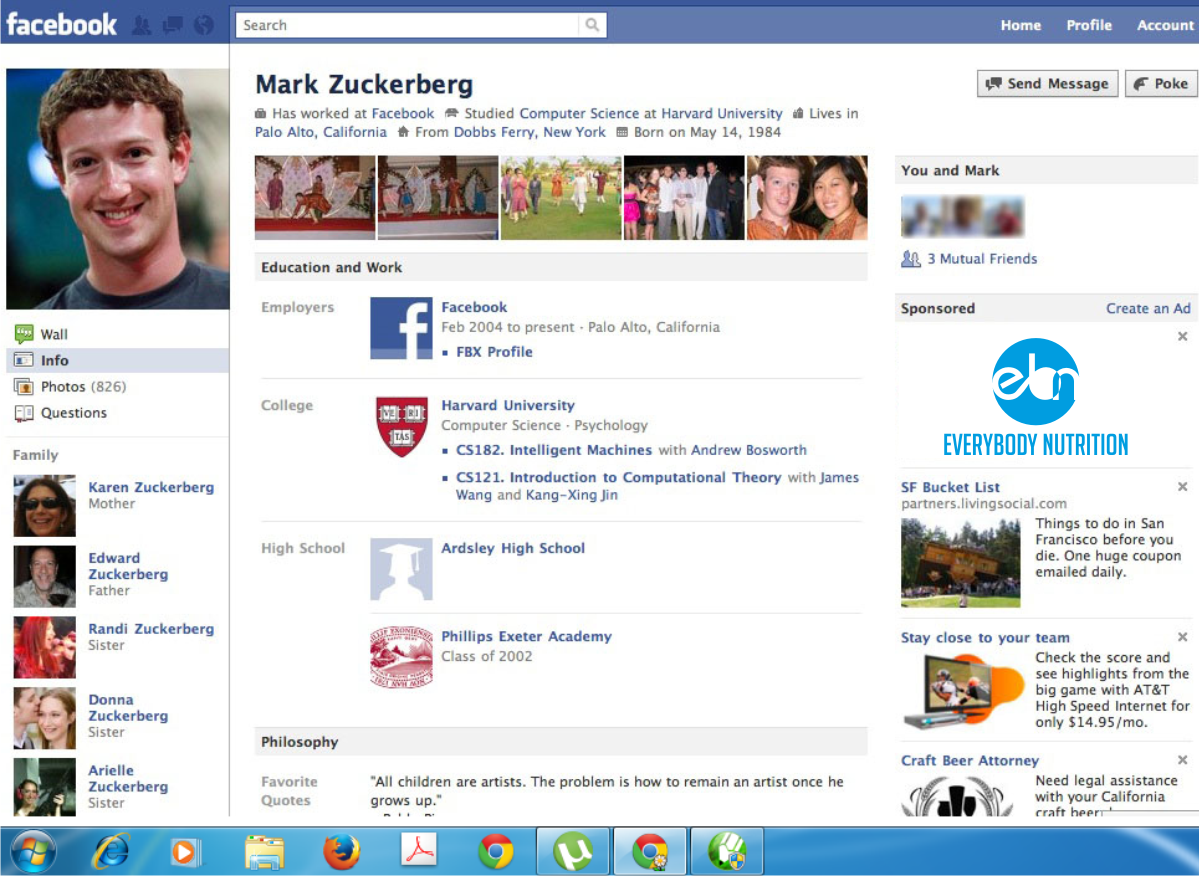Click CS182. Intelligent Machines link
The height and width of the screenshot is (876, 1199).
(x=554, y=449)
